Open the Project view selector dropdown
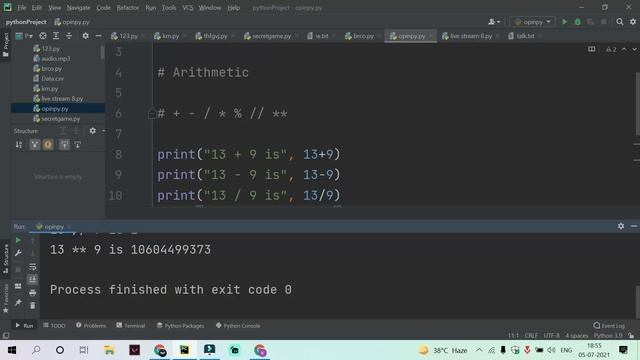 pos(24,36)
